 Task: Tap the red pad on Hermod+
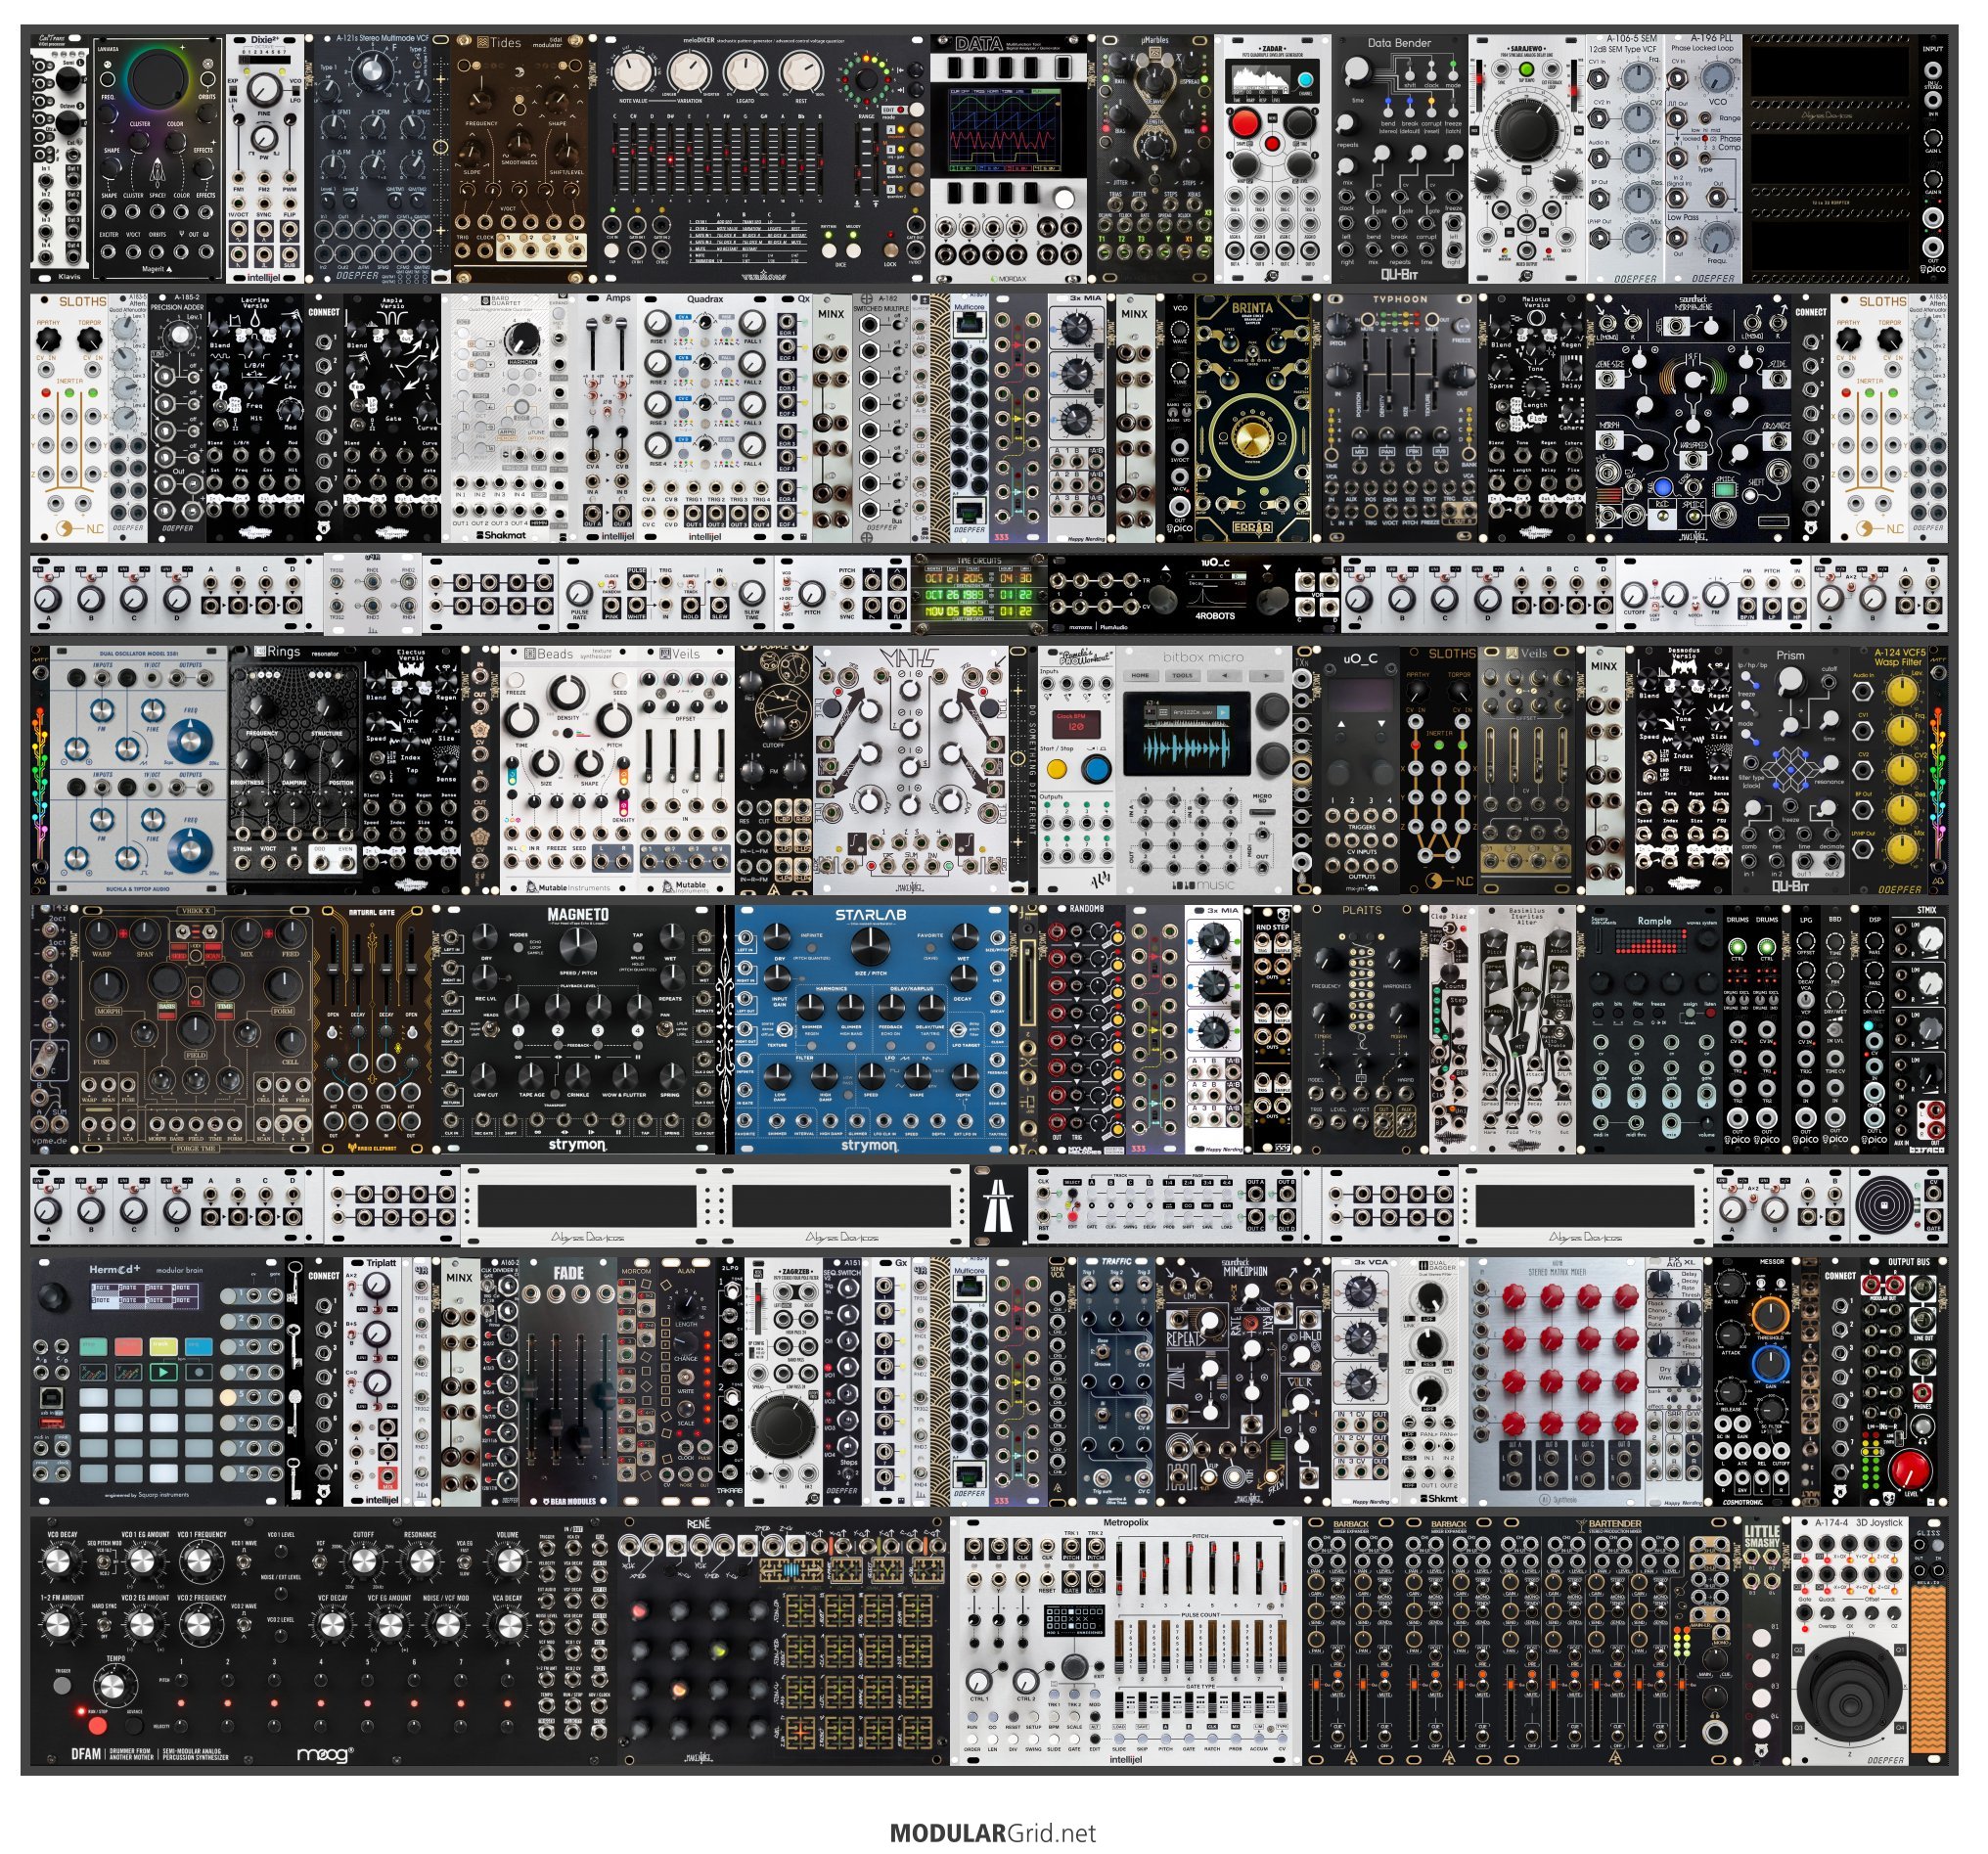(128, 1346)
